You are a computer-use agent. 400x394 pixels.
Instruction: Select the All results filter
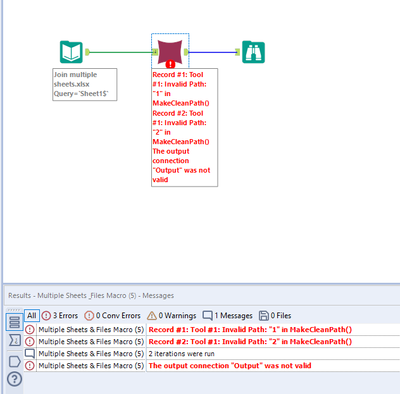click(x=32, y=315)
